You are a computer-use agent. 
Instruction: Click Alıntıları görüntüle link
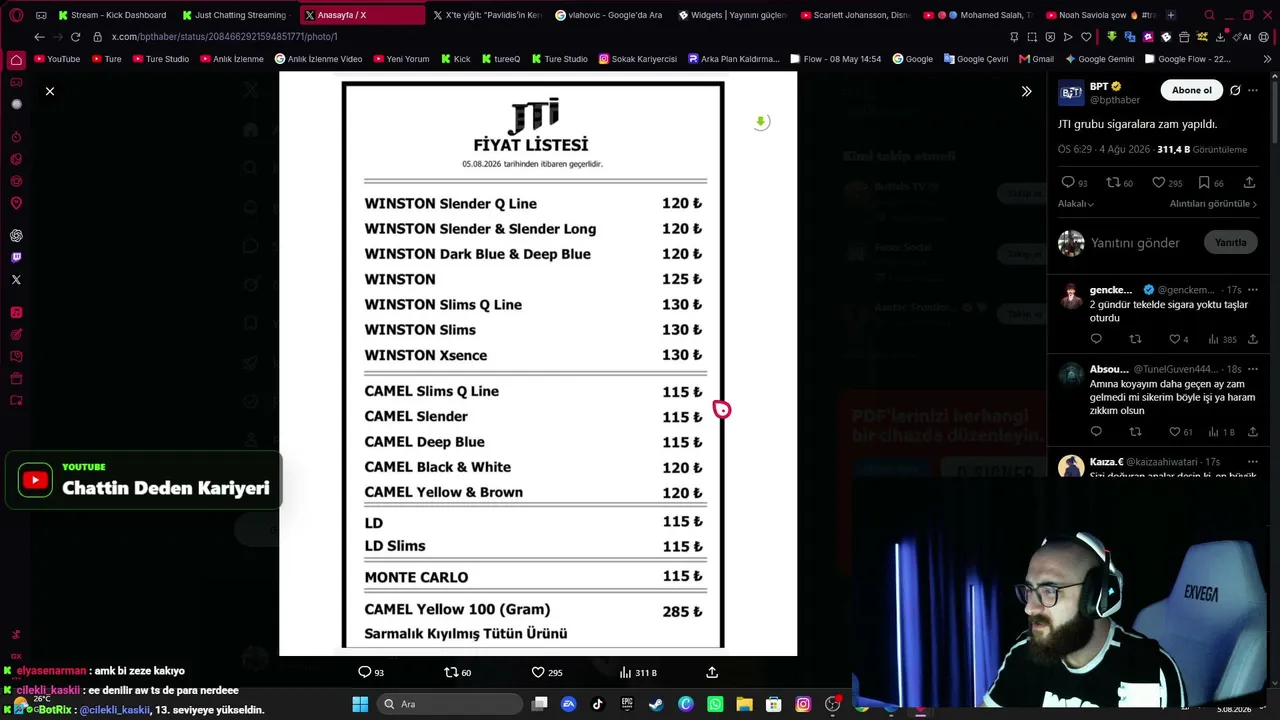[x=1213, y=204]
